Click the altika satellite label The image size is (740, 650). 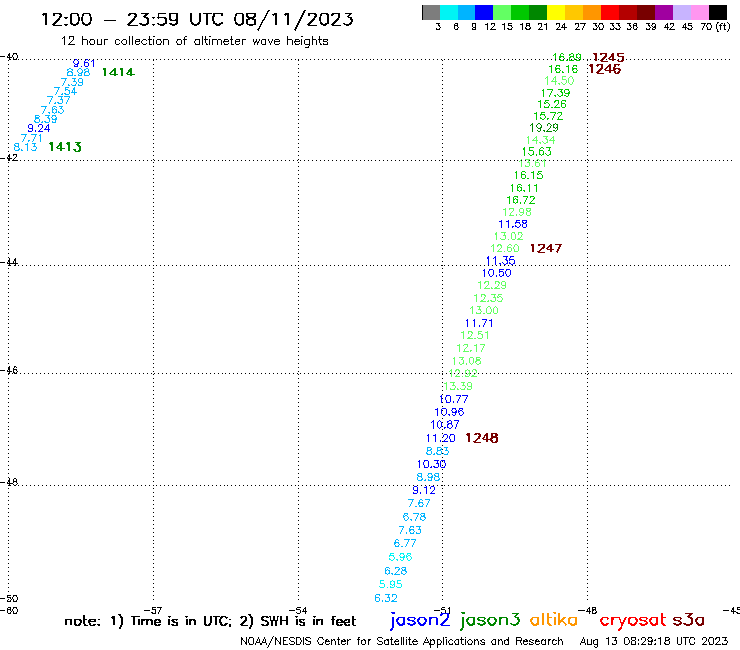click(x=553, y=620)
